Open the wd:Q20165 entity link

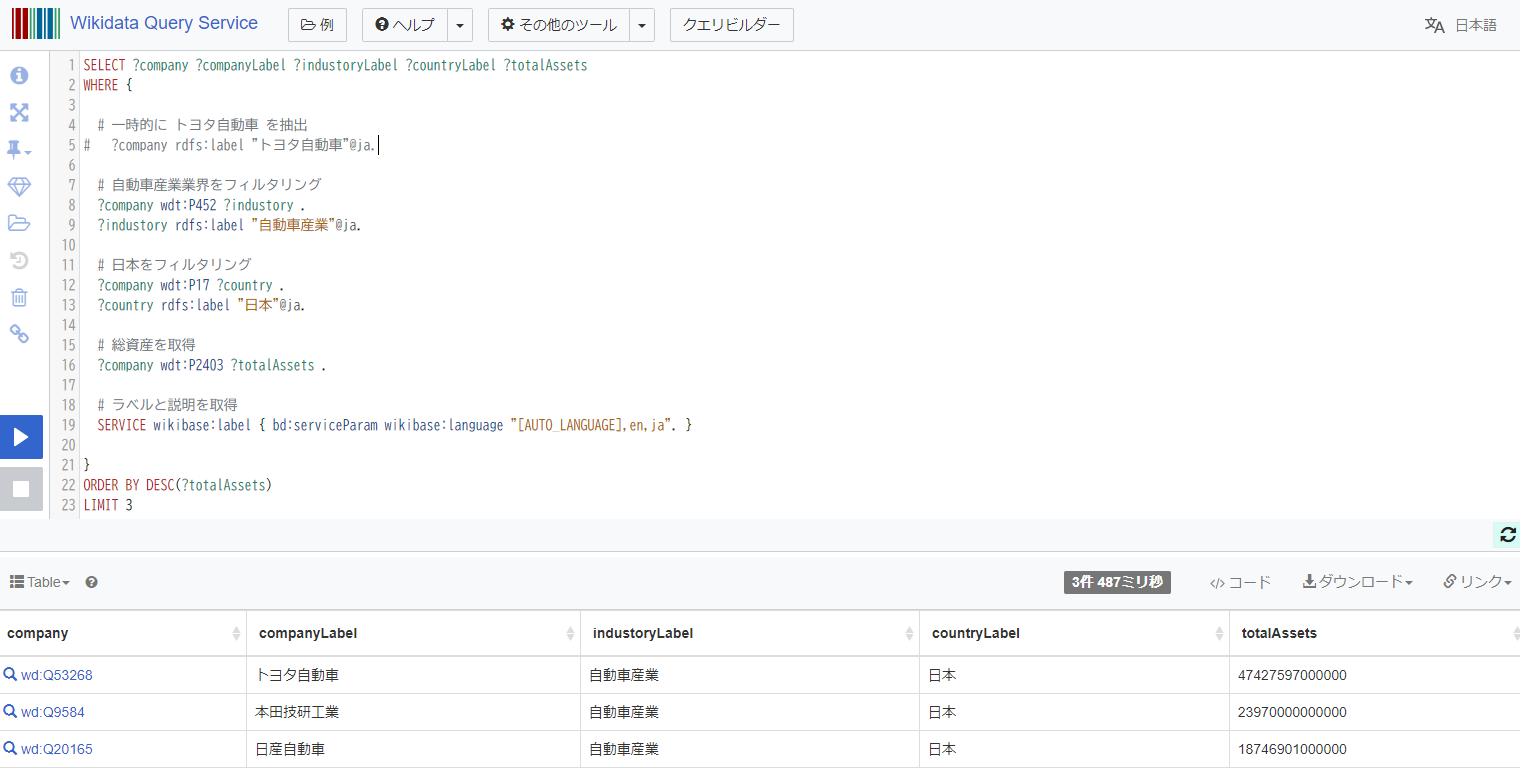point(57,749)
